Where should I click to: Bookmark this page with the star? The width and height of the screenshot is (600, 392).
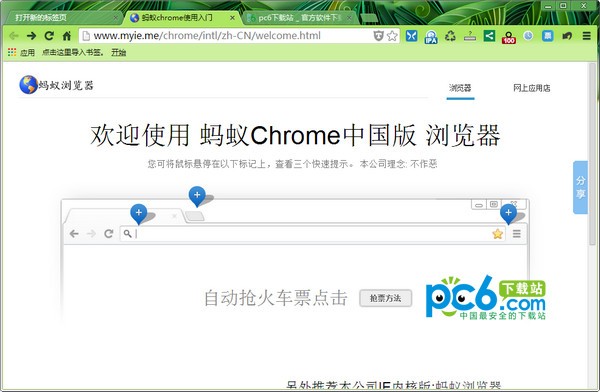[392, 36]
